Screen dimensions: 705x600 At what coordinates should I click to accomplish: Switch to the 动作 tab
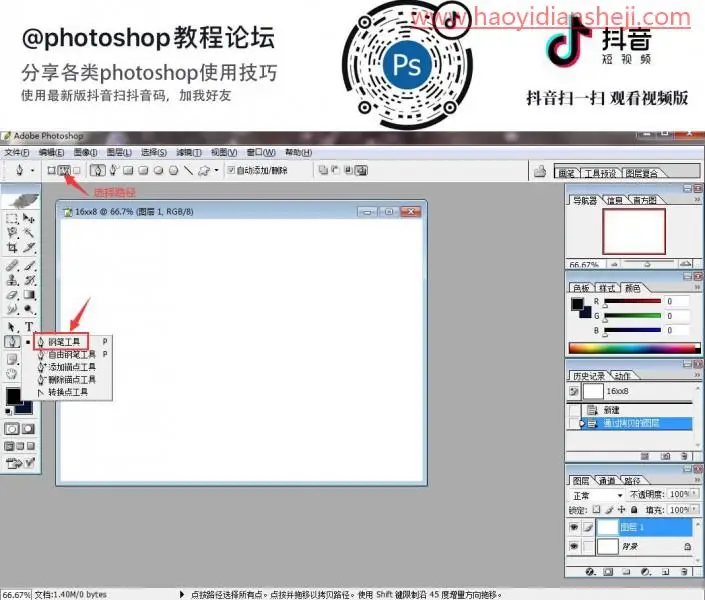[623, 376]
